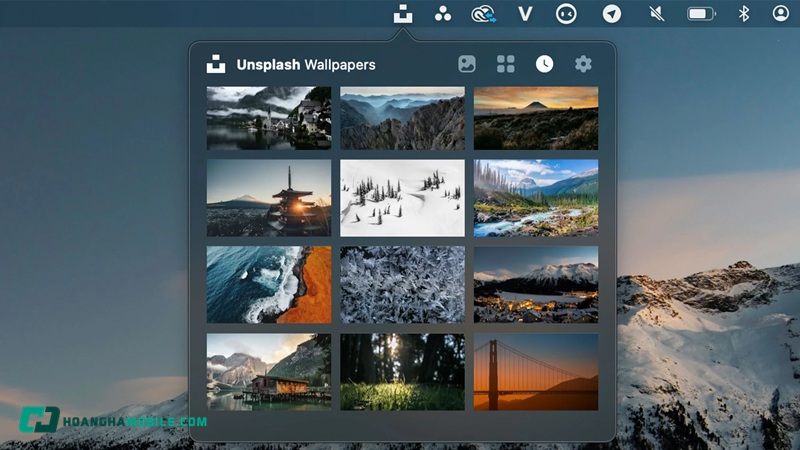
Task: Open the single photo view icon
Action: 466,64
